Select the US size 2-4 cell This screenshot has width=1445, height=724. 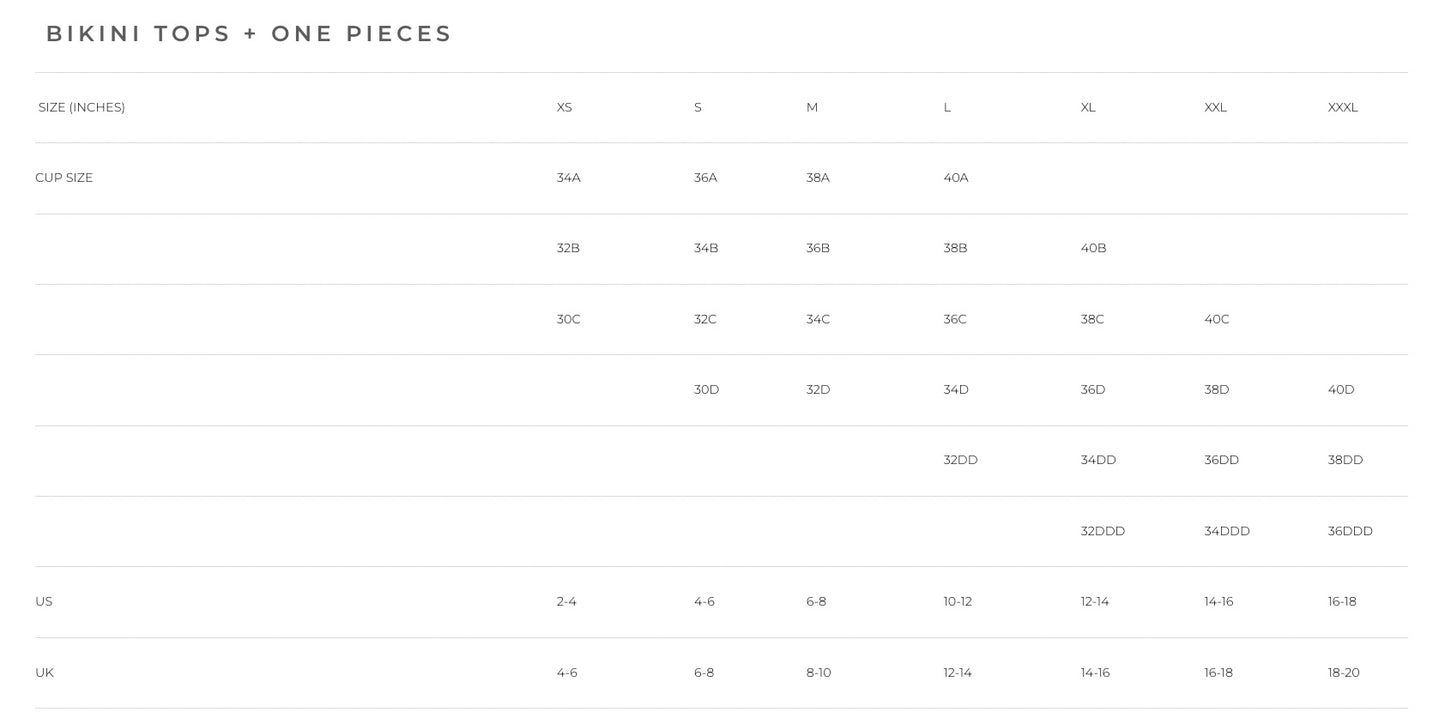click(566, 602)
